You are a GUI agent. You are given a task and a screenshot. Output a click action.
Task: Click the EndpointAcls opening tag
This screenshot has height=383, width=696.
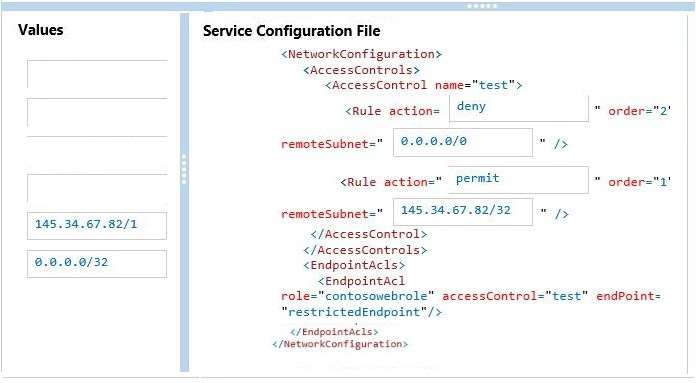(354, 265)
